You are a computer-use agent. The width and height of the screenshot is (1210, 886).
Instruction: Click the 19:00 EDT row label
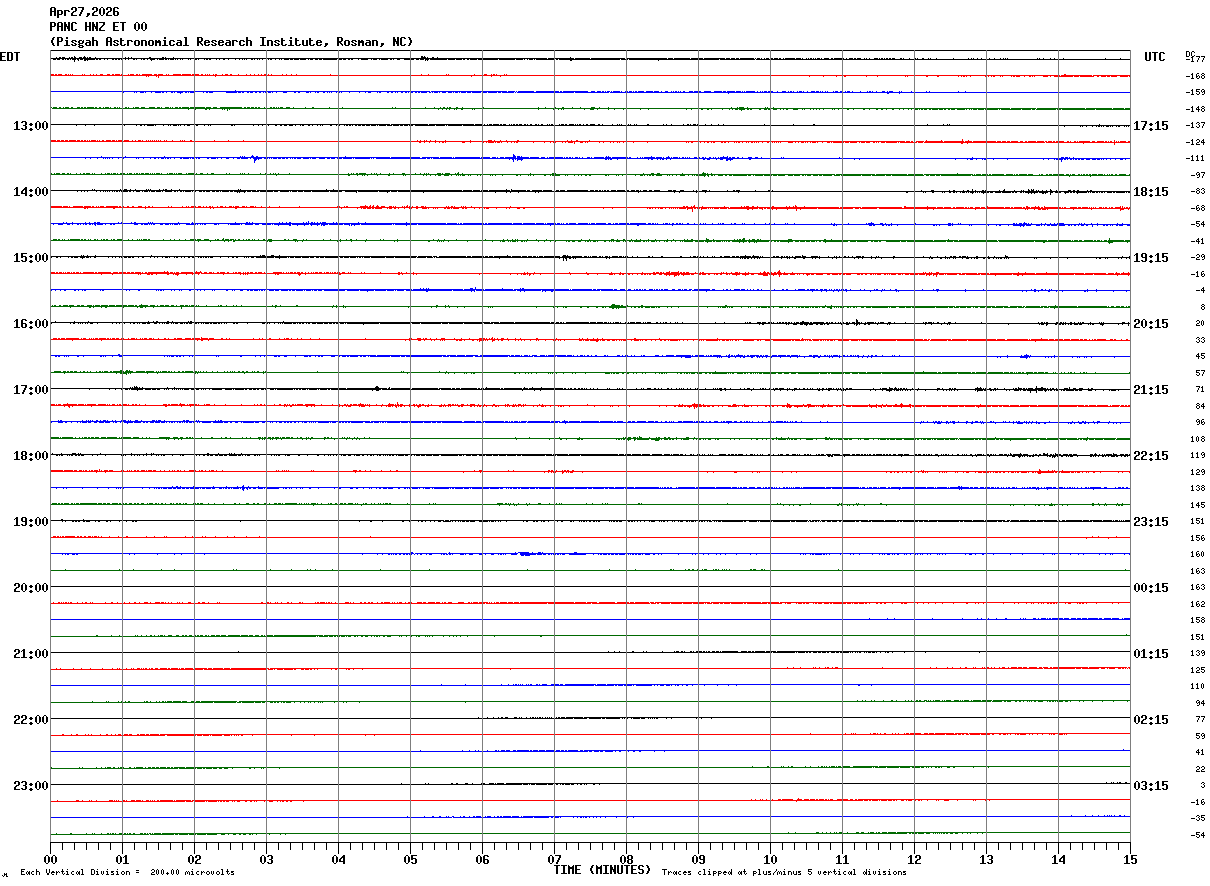point(31,522)
